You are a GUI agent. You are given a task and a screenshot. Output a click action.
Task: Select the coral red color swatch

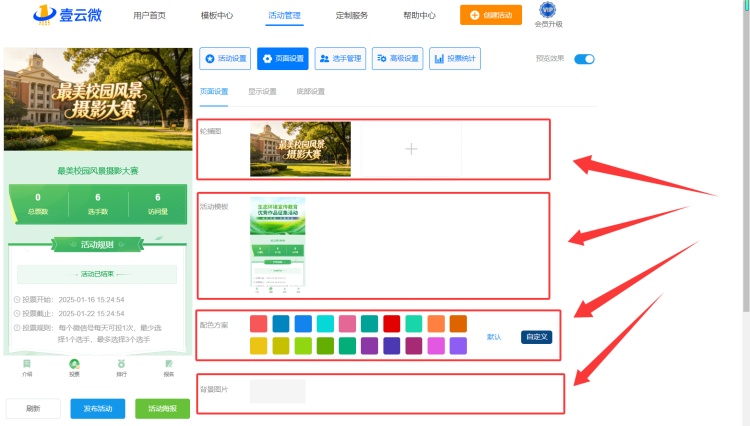(x=259, y=324)
